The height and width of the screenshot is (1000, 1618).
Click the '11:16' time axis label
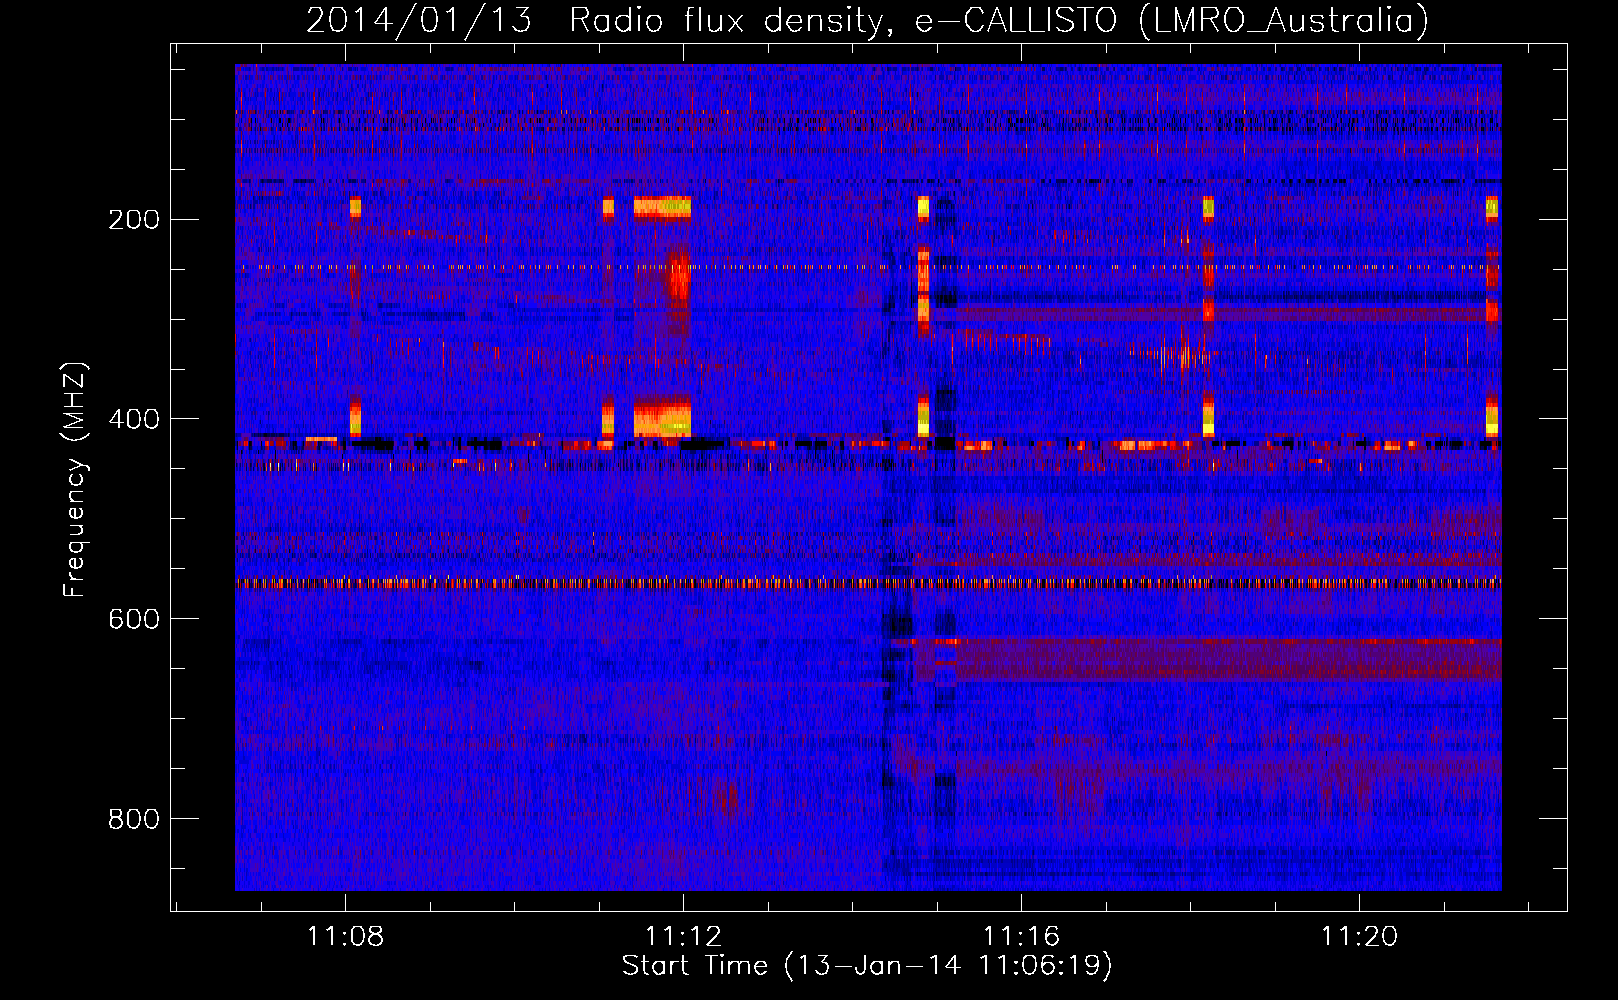pos(1021,936)
